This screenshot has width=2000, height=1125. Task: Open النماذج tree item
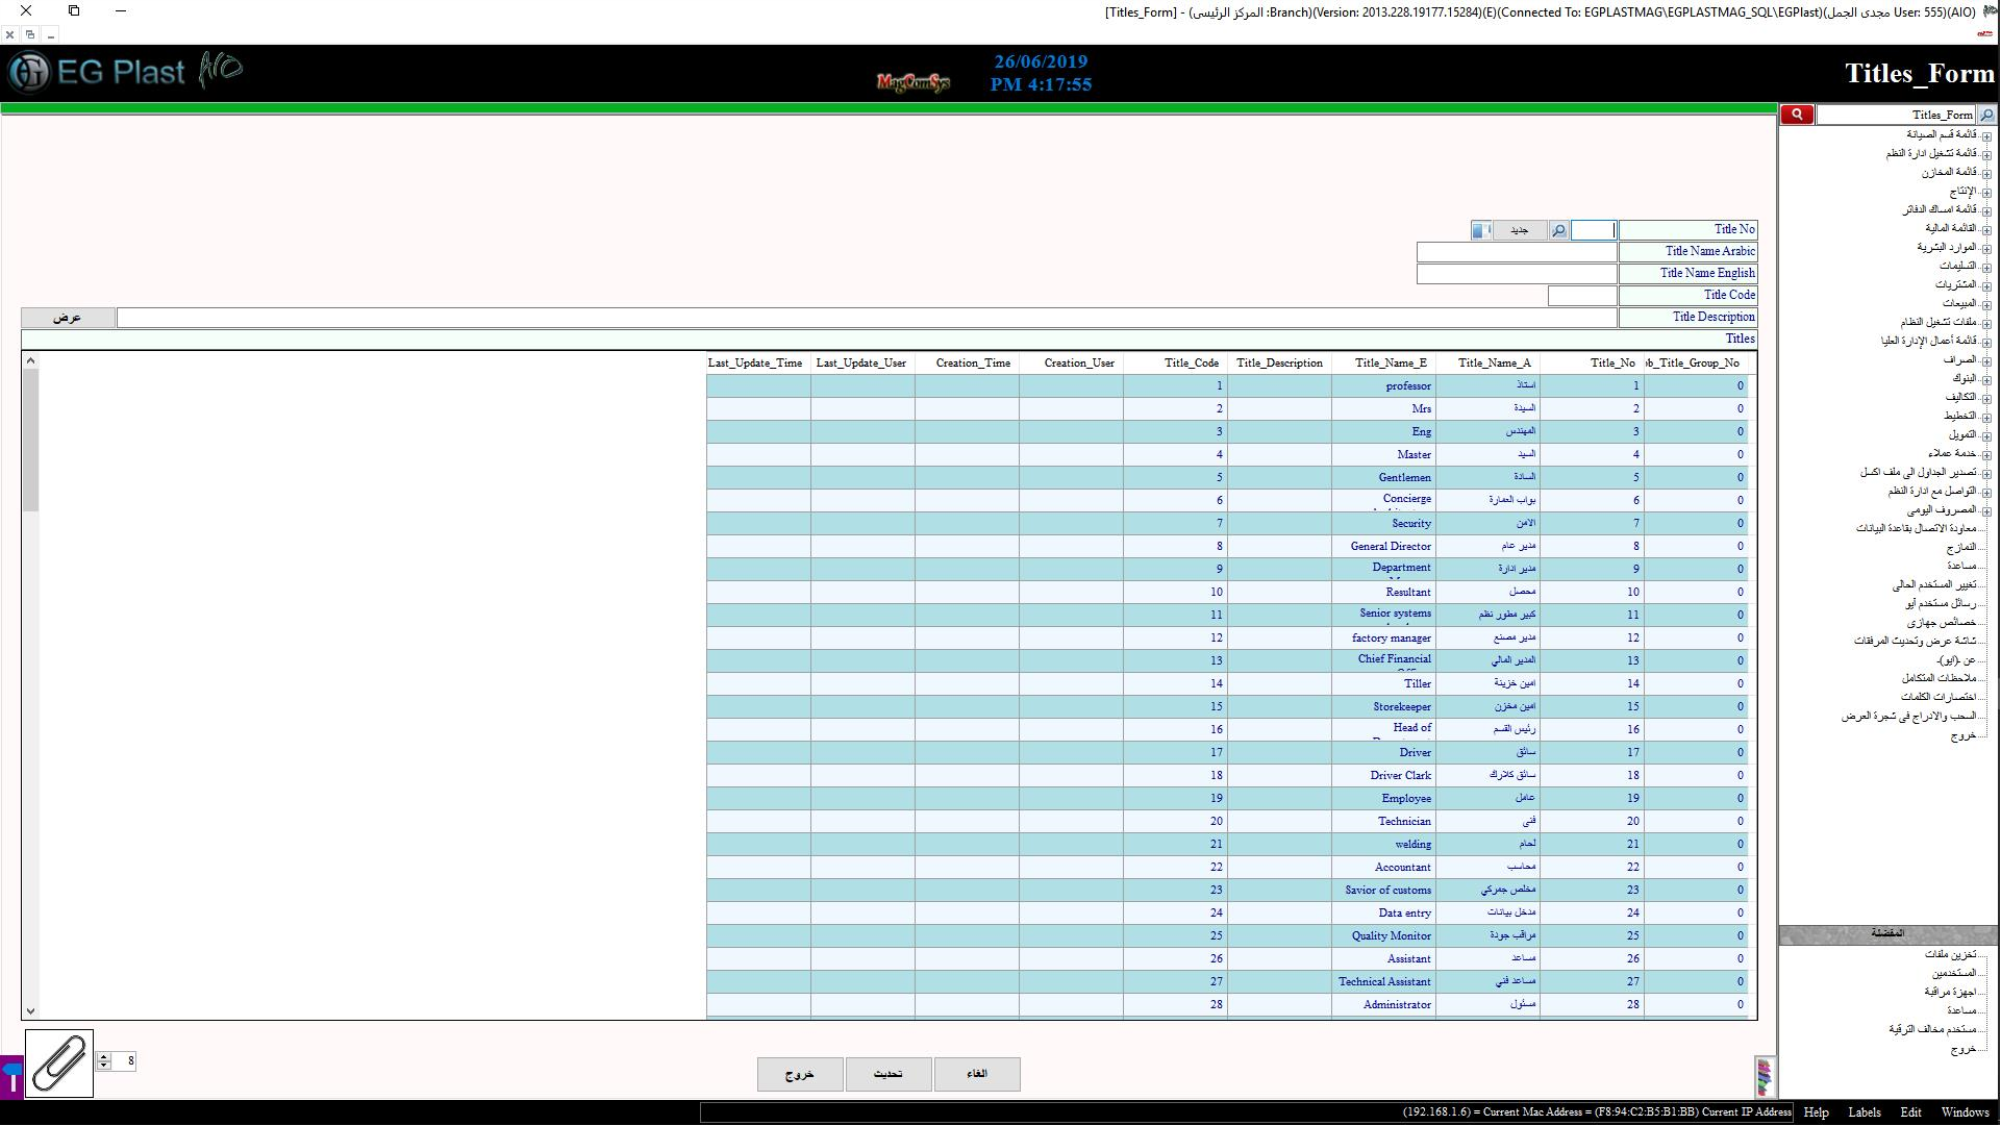(x=1961, y=548)
